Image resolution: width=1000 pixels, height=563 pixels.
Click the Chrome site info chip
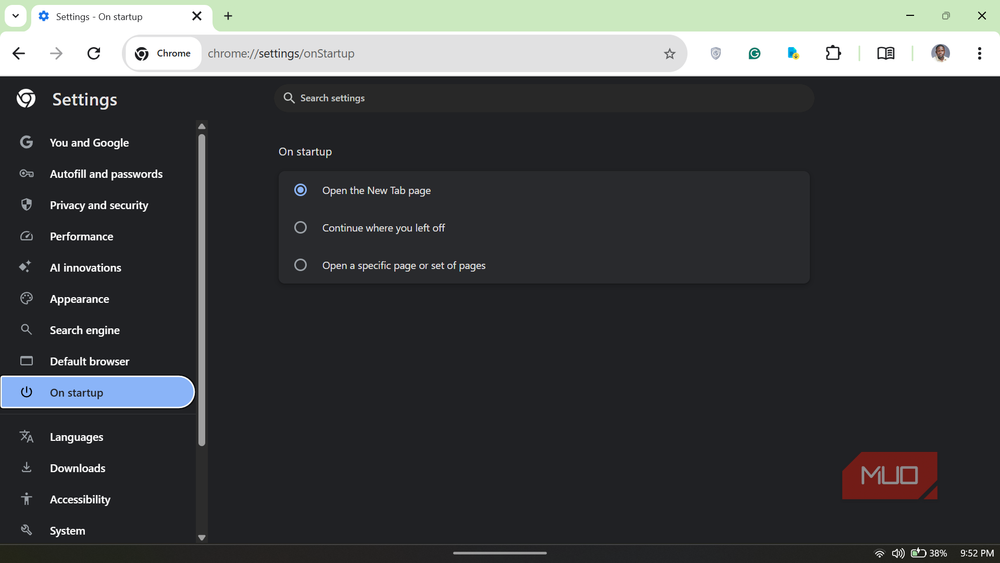click(163, 54)
